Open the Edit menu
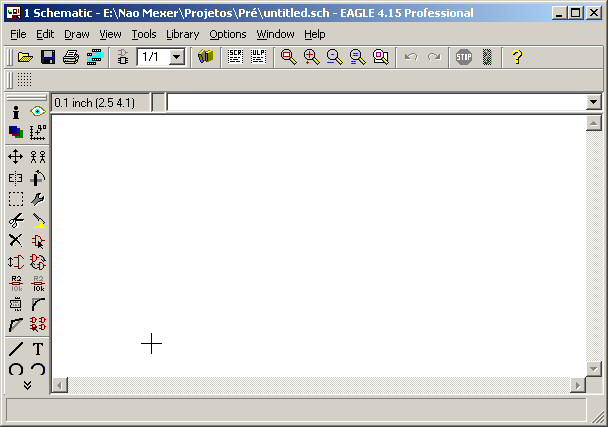 tap(45, 35)
